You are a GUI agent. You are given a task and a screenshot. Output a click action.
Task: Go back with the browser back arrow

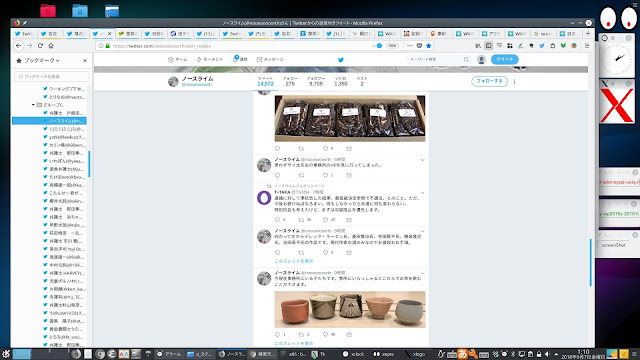[19, 46]
